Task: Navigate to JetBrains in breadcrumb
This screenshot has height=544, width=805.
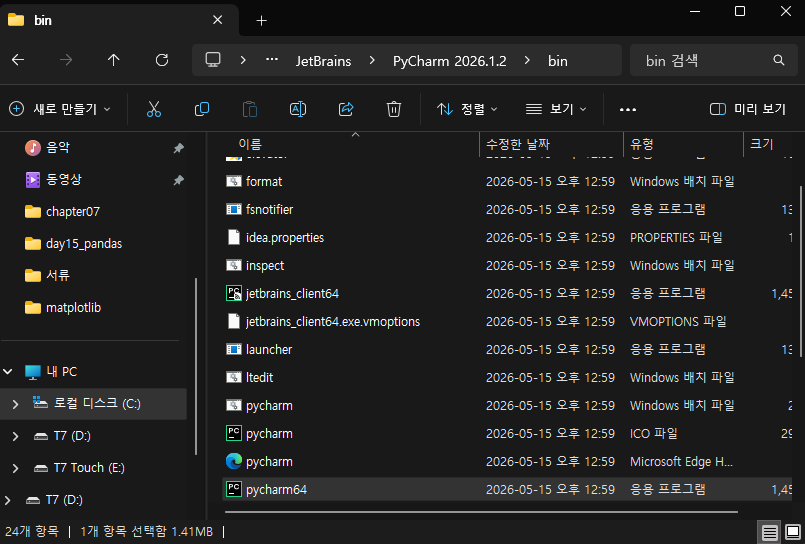Action: [x=323, y=61]
